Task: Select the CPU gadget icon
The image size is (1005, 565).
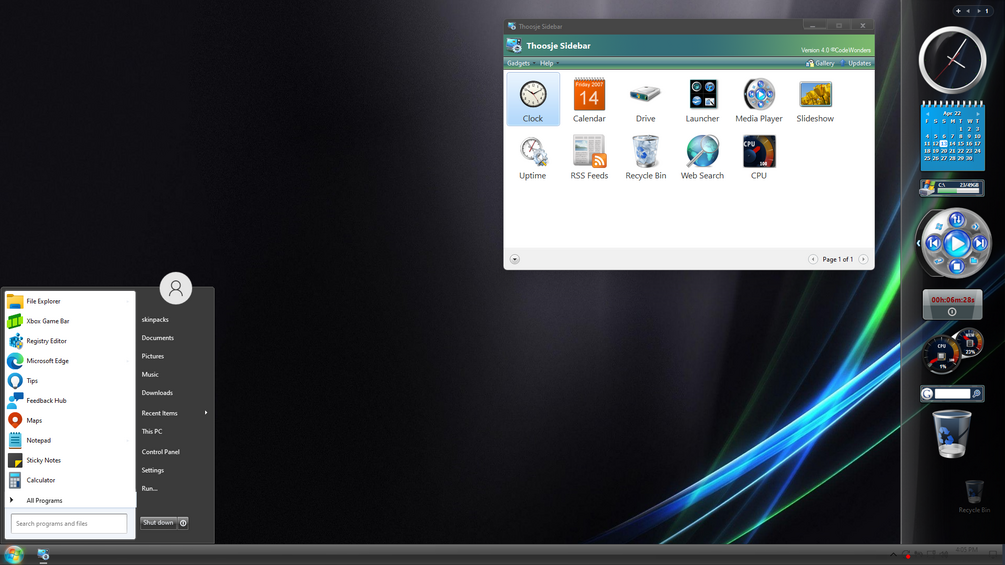Action: pyautogui.click(x=759, y=157)
